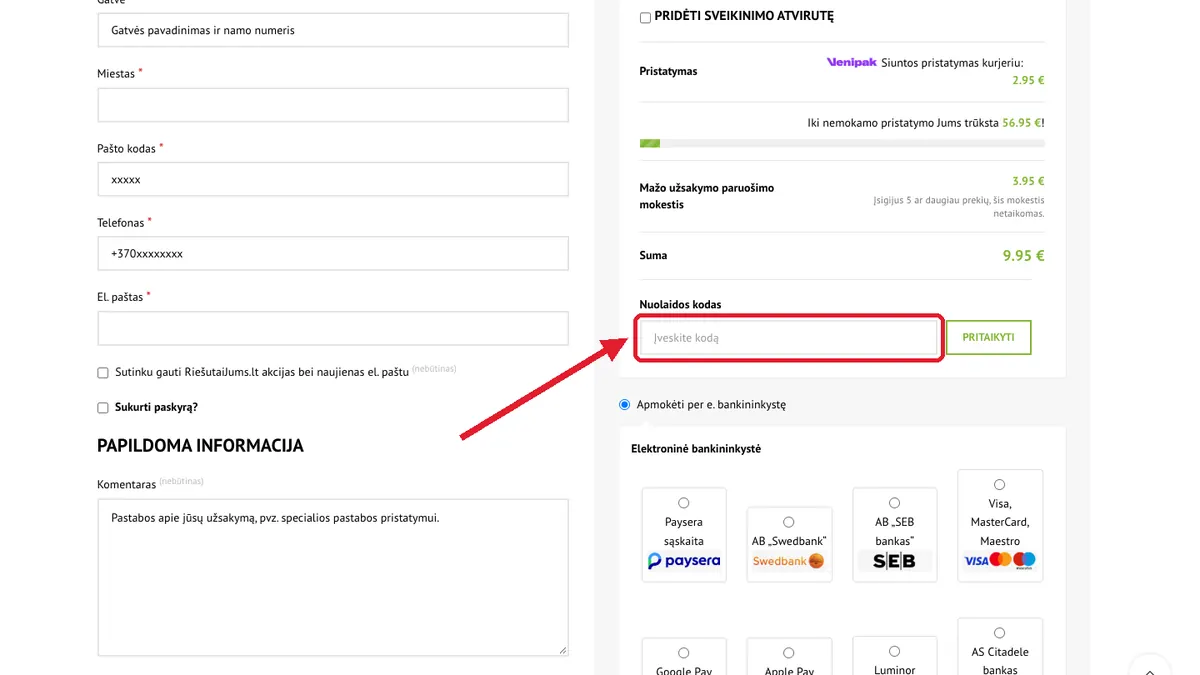Click the small order fee '3.95 €'
1200x675 pixels.
point(1028,181)
